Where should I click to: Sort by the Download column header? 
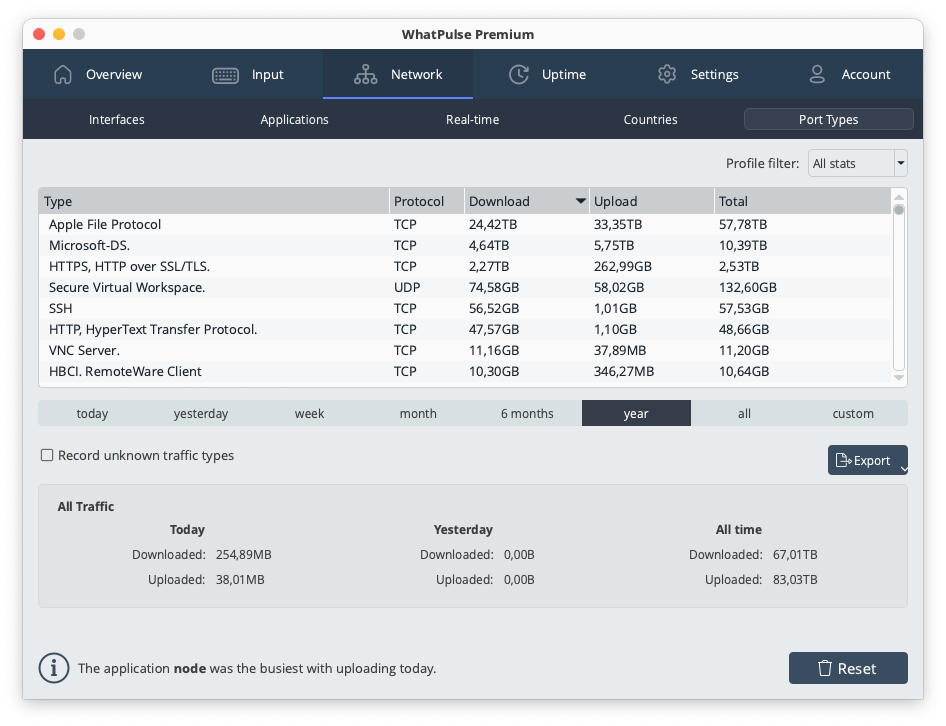coord(526,202)
